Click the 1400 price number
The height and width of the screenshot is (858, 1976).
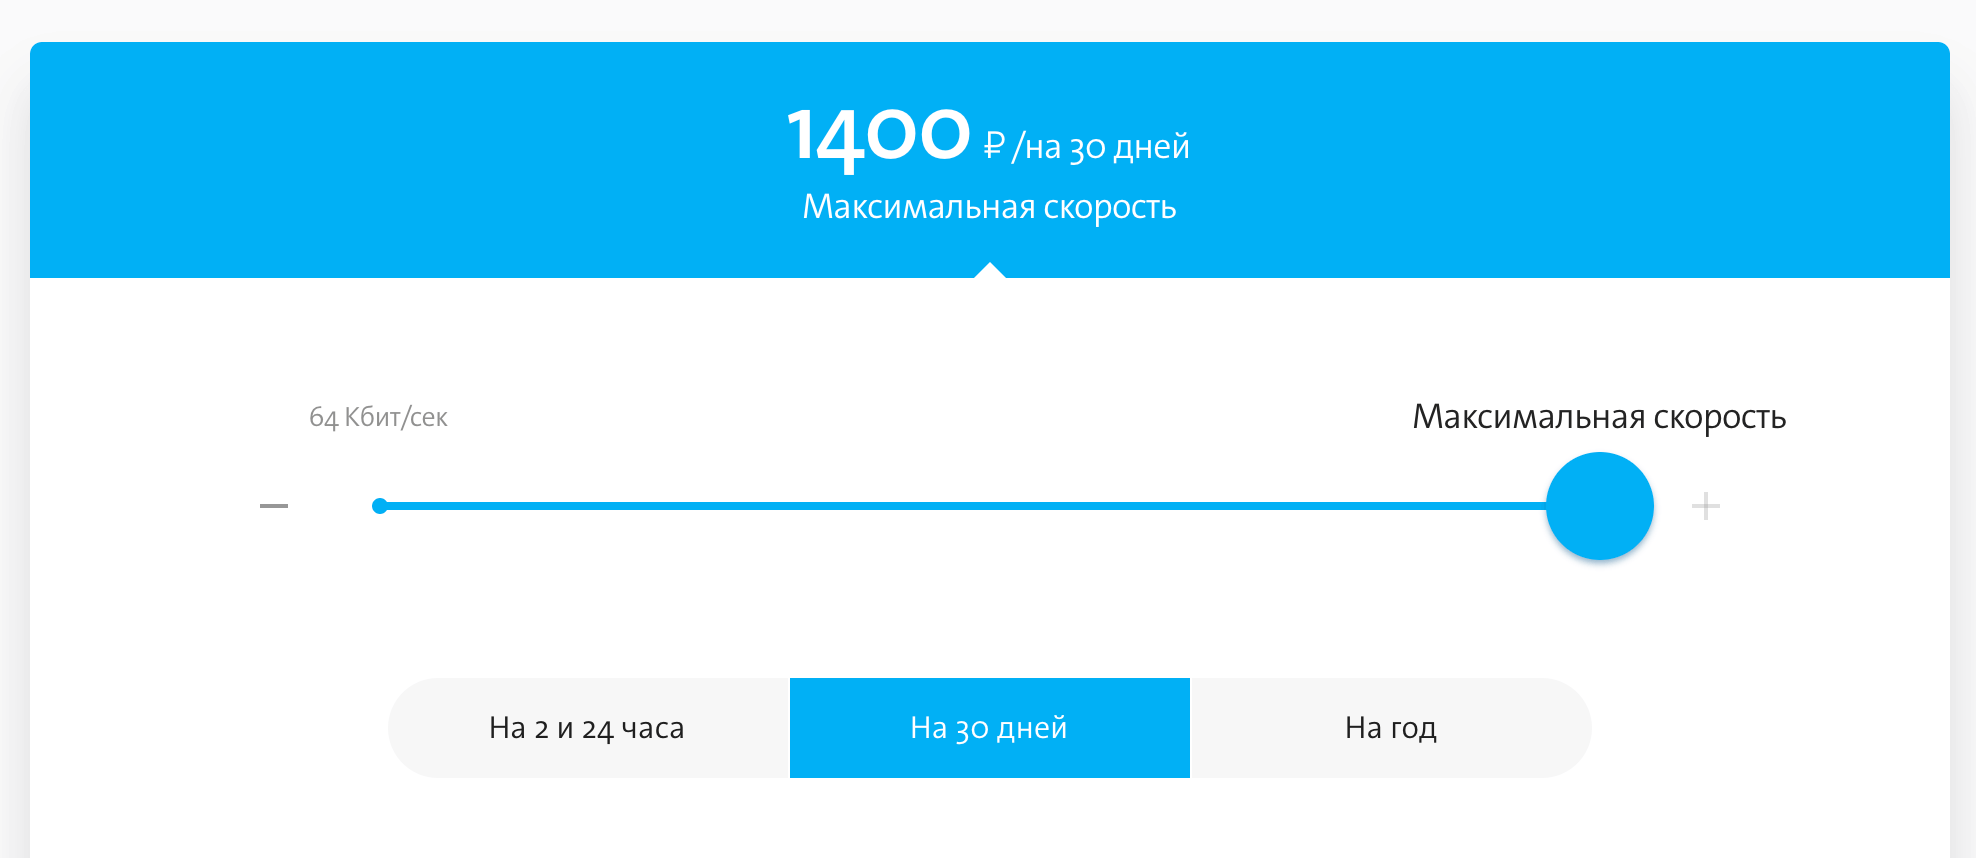click(878, 137)
